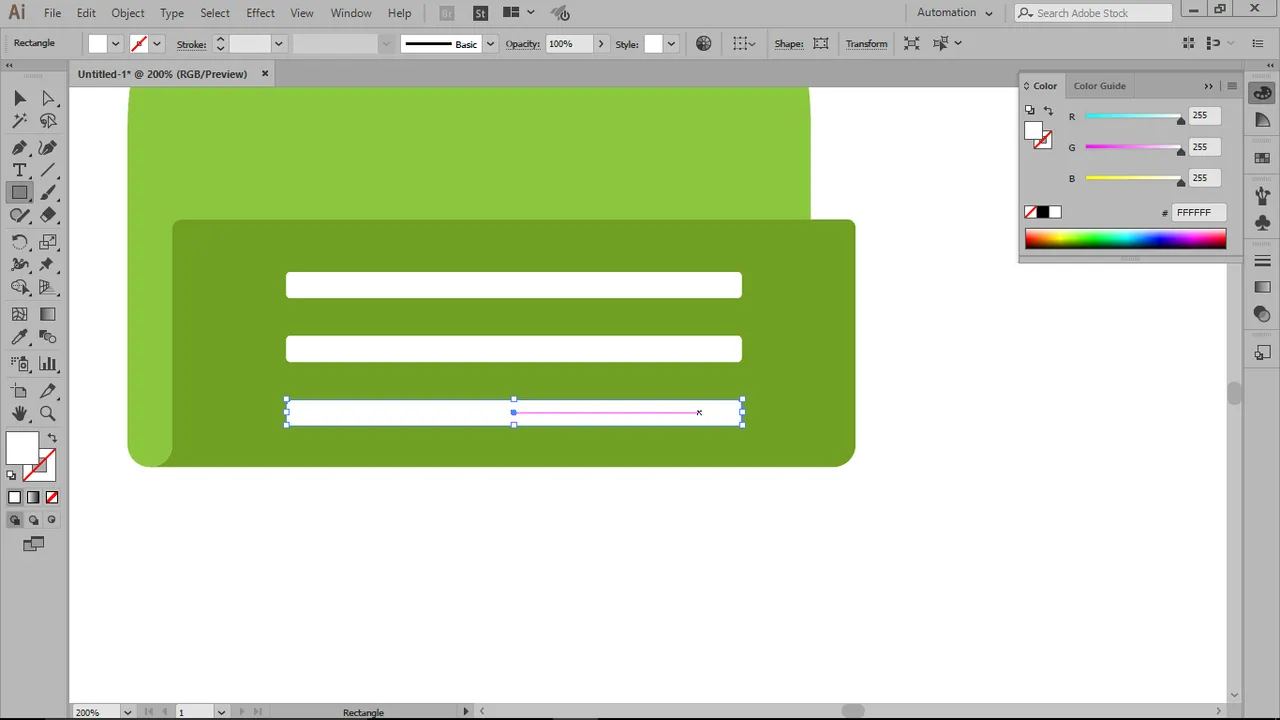Select the Direct Selection tool (white arrow)
This screenshot has height=720, width=1280.
click(47, 98)
